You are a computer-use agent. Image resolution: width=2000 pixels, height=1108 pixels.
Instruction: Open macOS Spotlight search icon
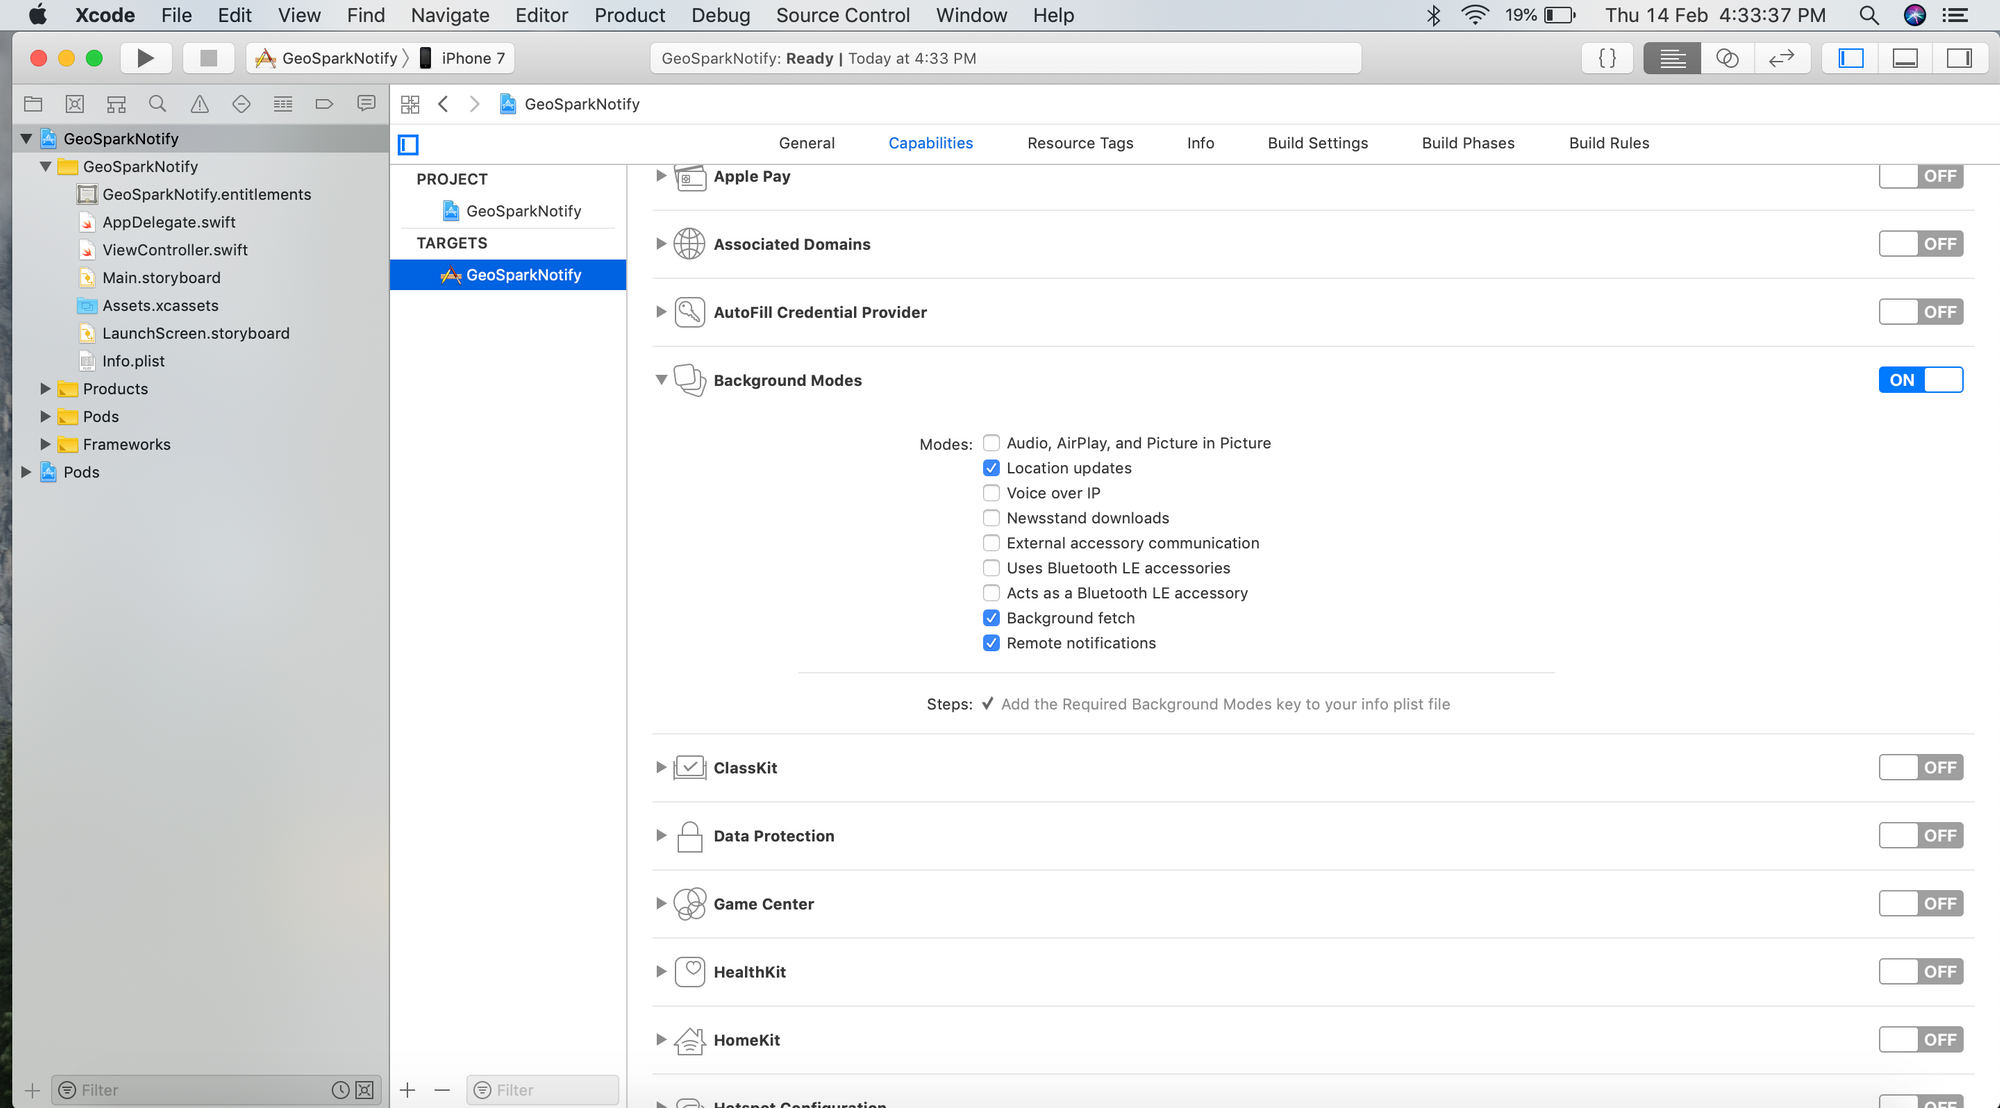[x=1868, y=15]
